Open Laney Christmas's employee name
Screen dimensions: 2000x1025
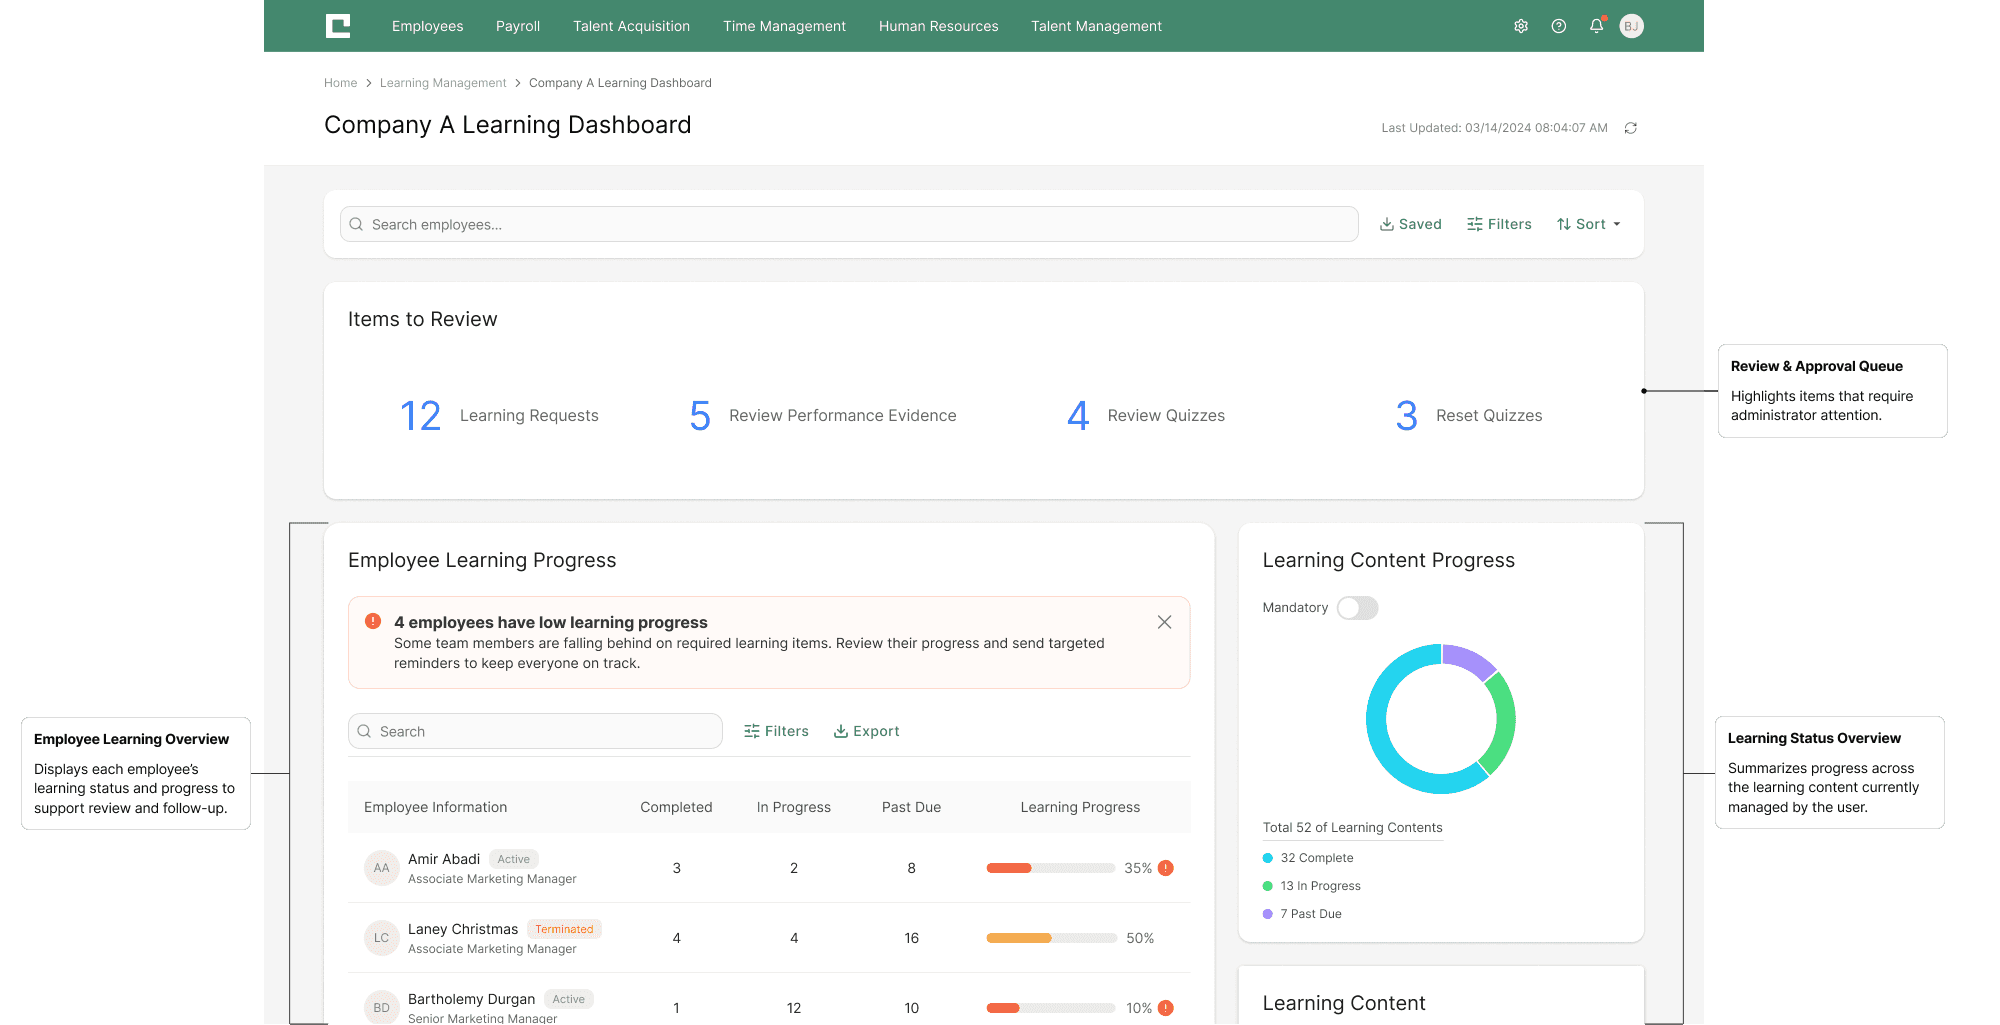click(463, 929)
